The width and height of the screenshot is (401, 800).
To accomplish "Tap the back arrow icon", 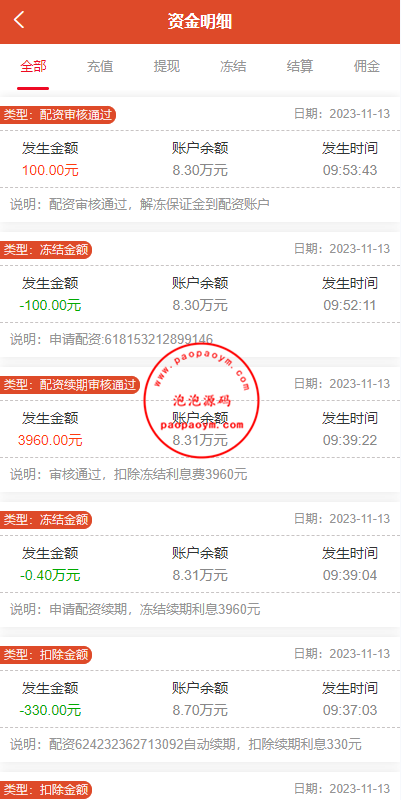I will (x=19, y=20).
